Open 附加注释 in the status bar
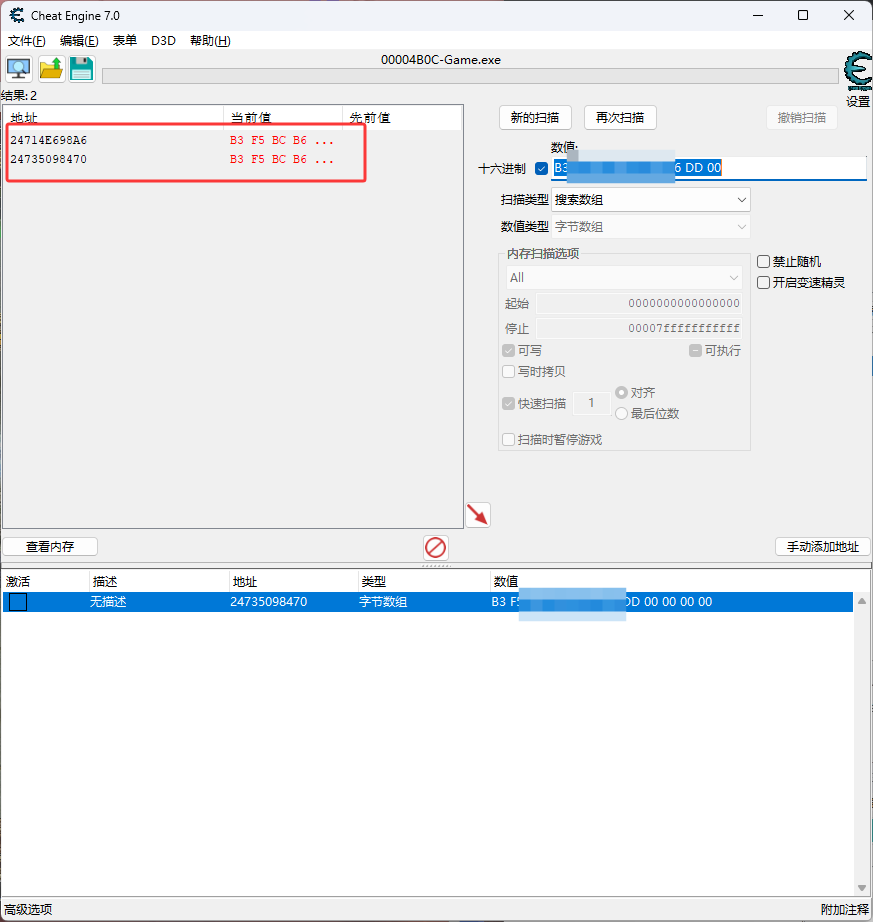The width and height of the screenshot is (873, 922). point(845,910)
